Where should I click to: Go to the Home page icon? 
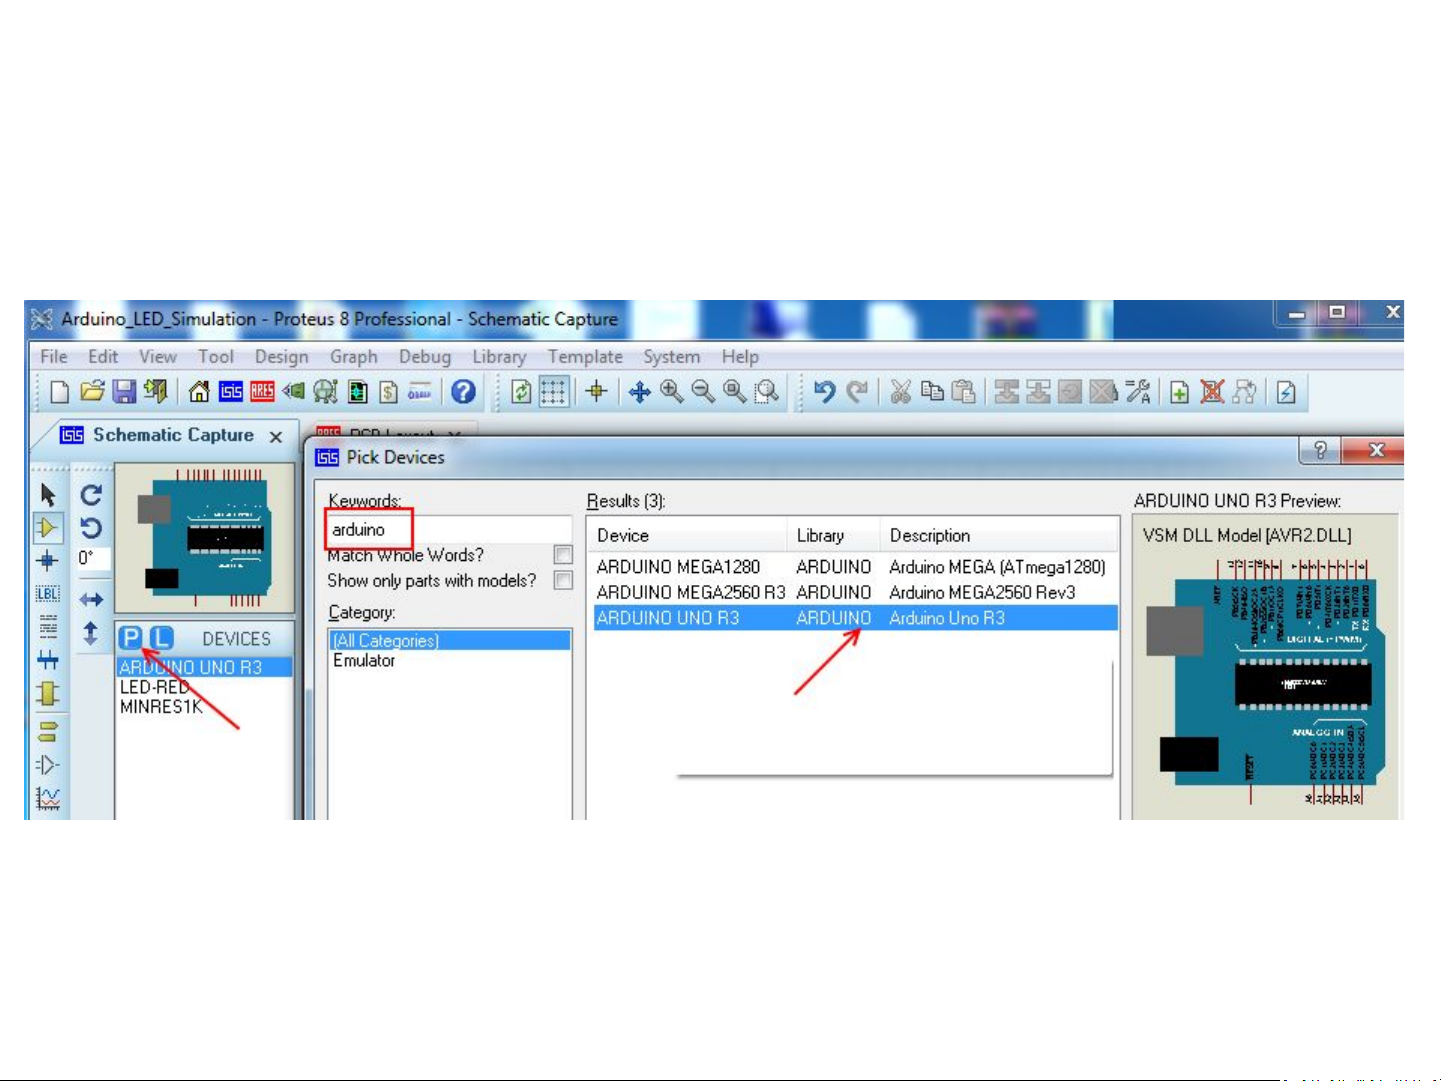pyautogui.click(x=199, y=392)
